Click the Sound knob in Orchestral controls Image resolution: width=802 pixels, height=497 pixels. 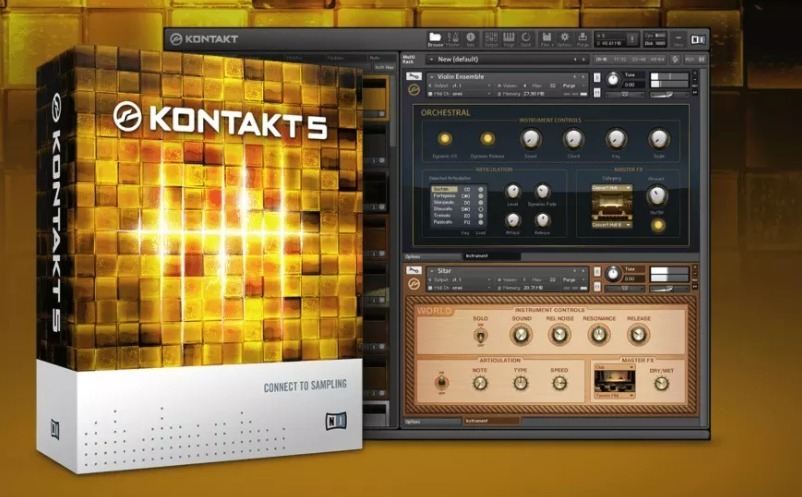tap(530, 139)
